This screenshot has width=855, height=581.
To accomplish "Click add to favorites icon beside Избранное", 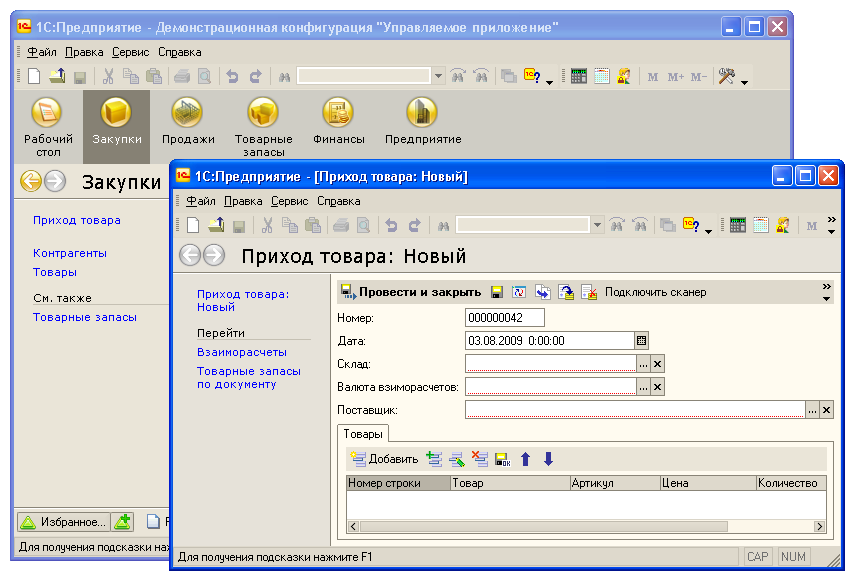I will coord(123,522).
